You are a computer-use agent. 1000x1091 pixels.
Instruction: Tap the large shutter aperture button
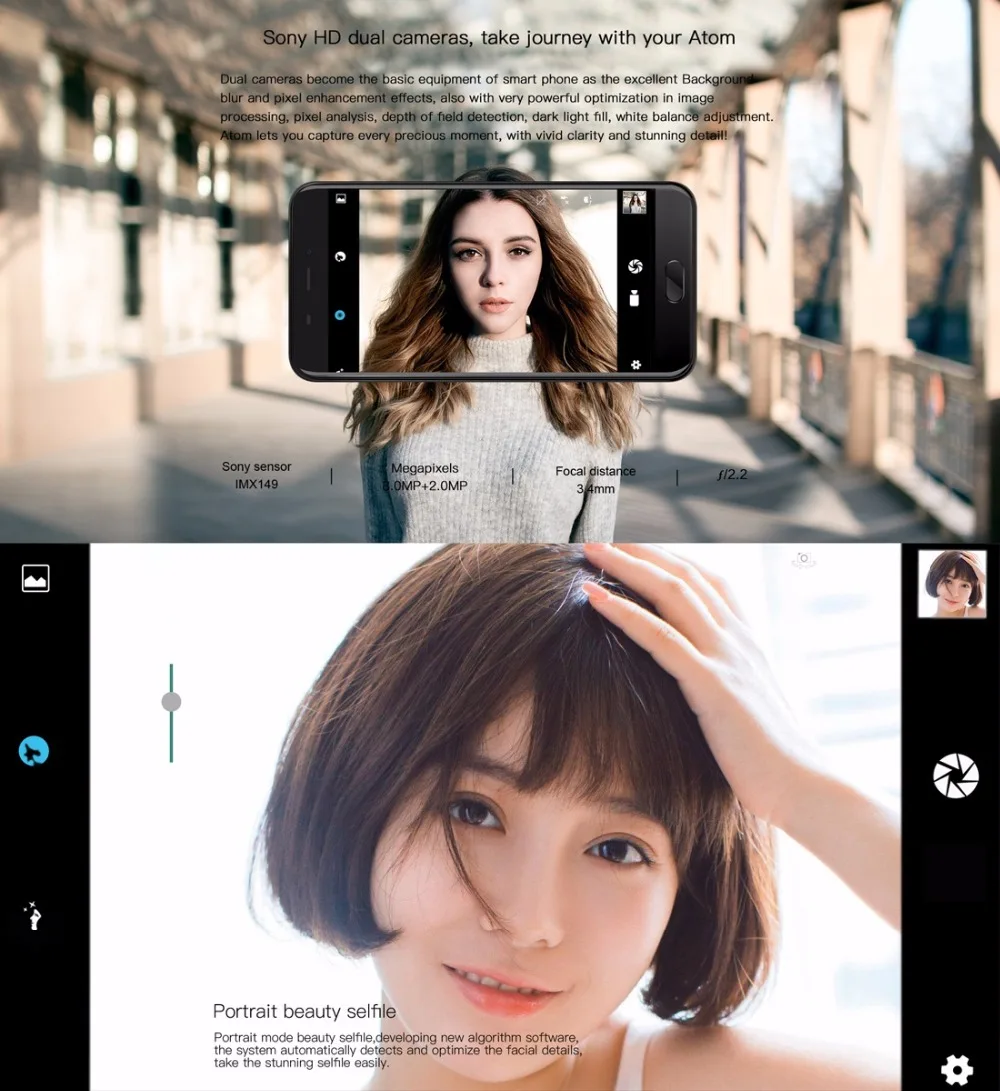[x=955, y=775]
